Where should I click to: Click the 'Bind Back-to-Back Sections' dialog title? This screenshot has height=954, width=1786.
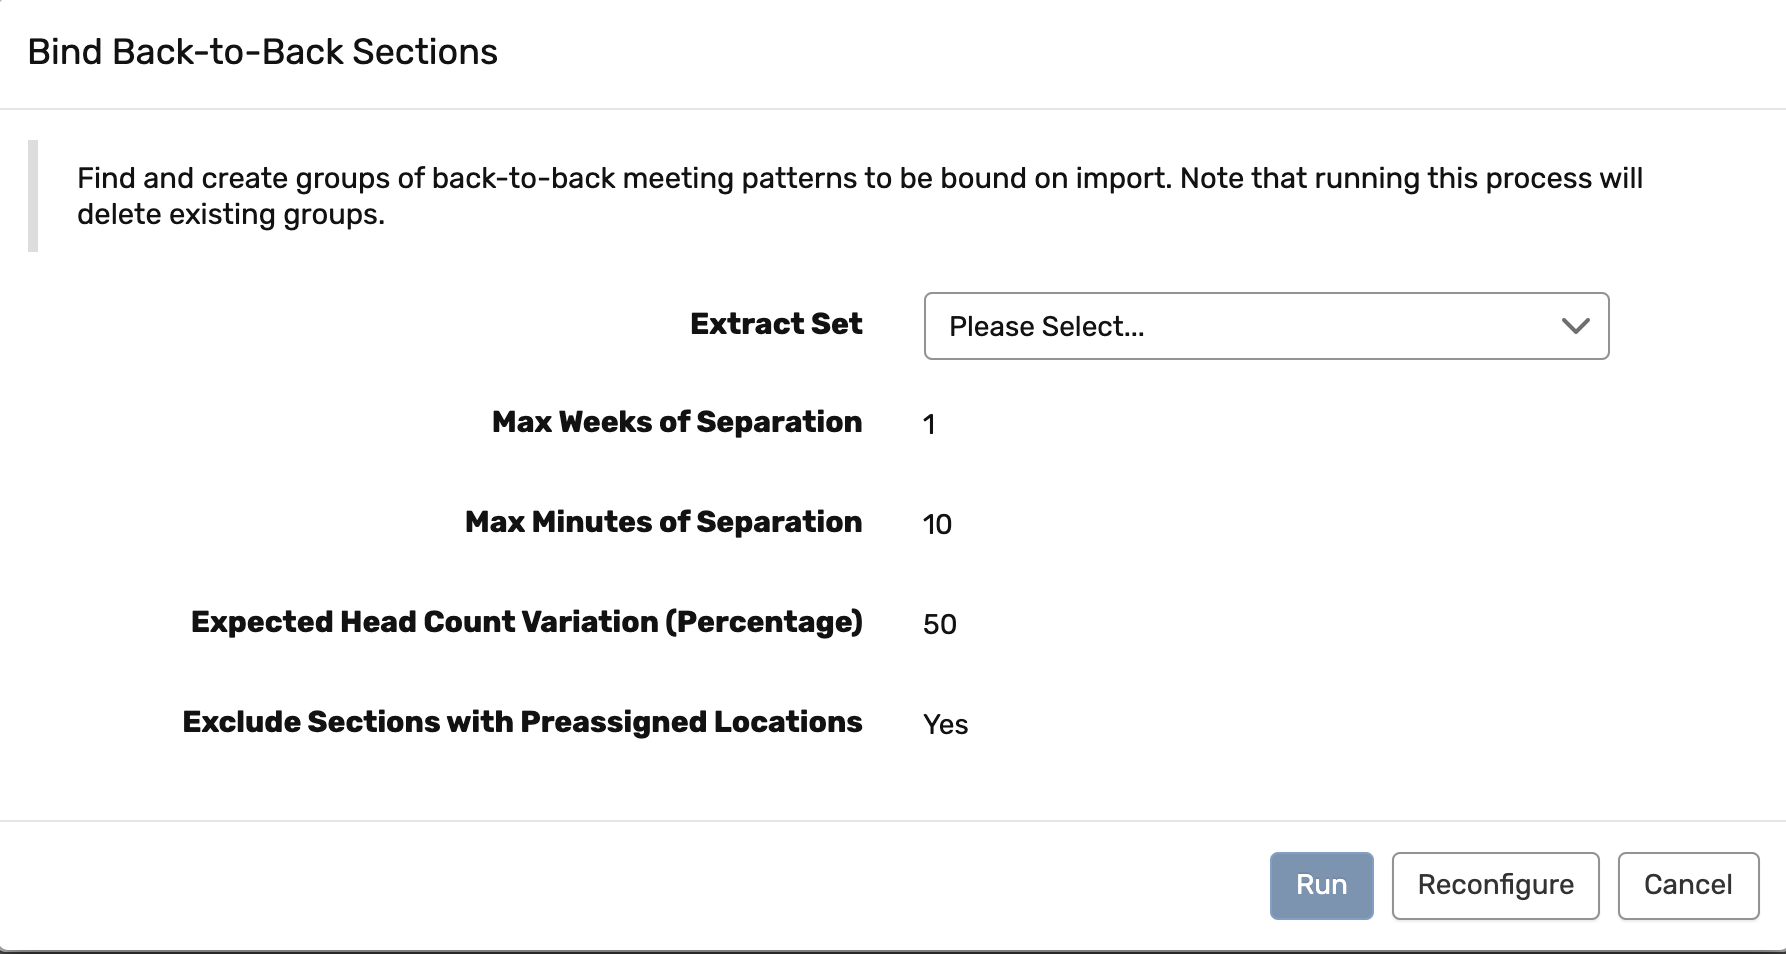pos(262,52)
